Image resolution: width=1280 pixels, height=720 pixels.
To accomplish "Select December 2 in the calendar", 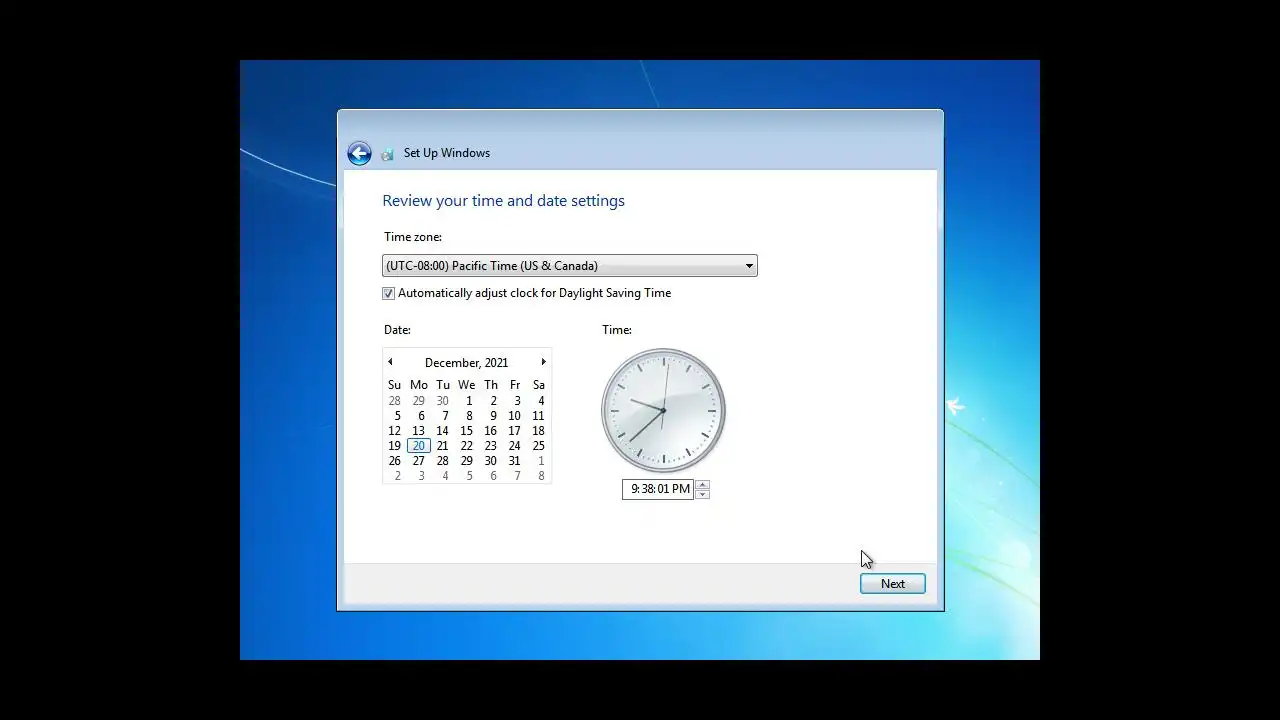I will click(492, 401).
